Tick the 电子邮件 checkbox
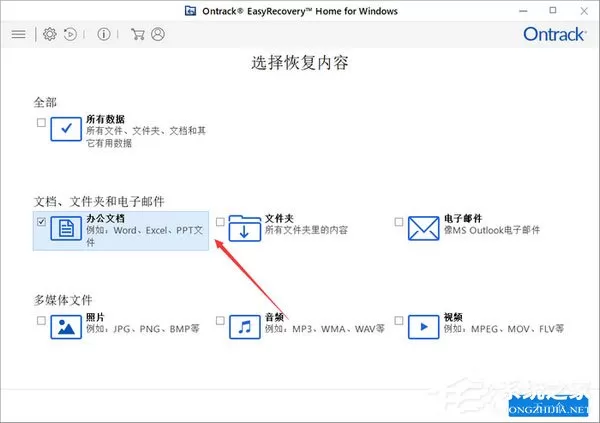This screenshot has width=600, height=423. tap(399, 222)
